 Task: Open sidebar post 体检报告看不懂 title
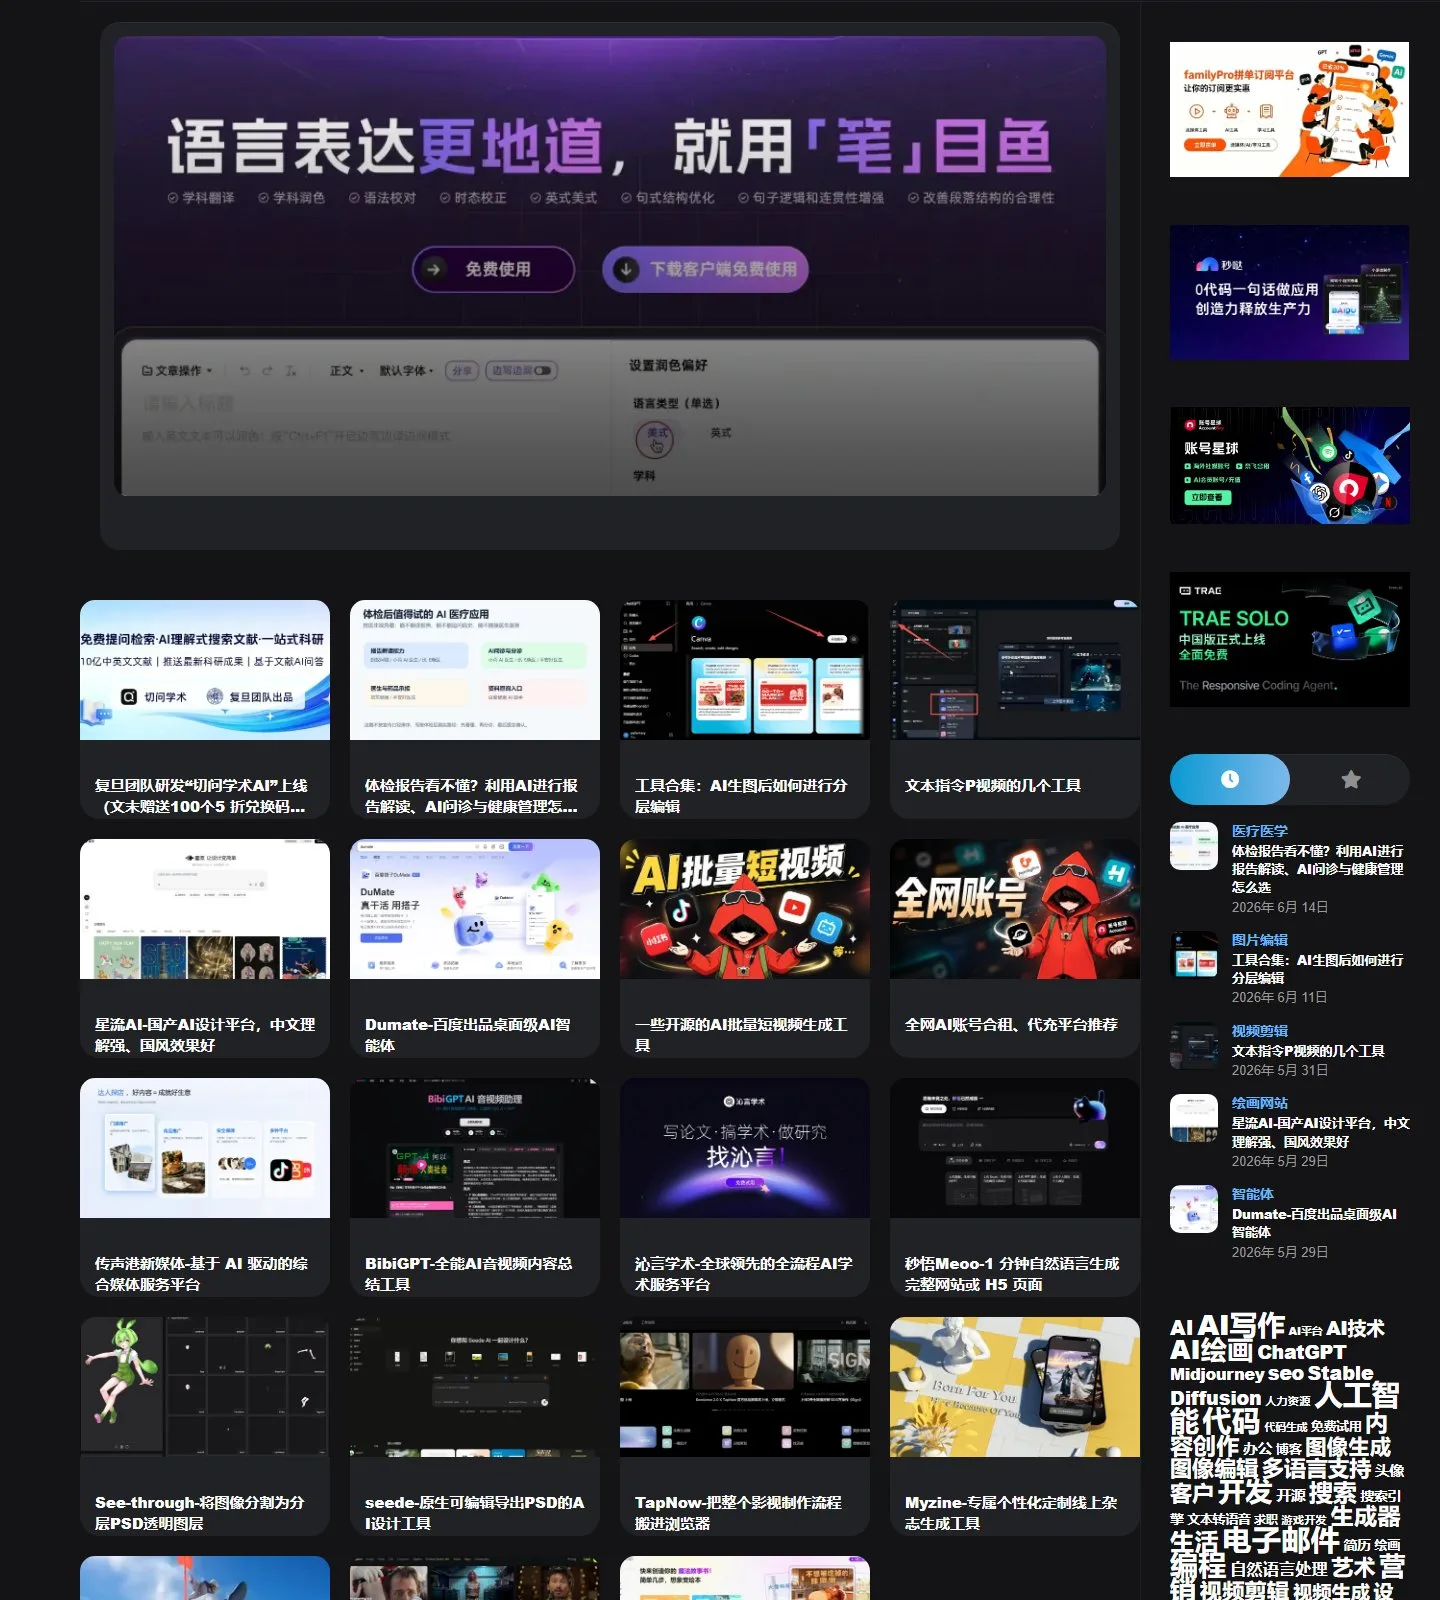1318,869
